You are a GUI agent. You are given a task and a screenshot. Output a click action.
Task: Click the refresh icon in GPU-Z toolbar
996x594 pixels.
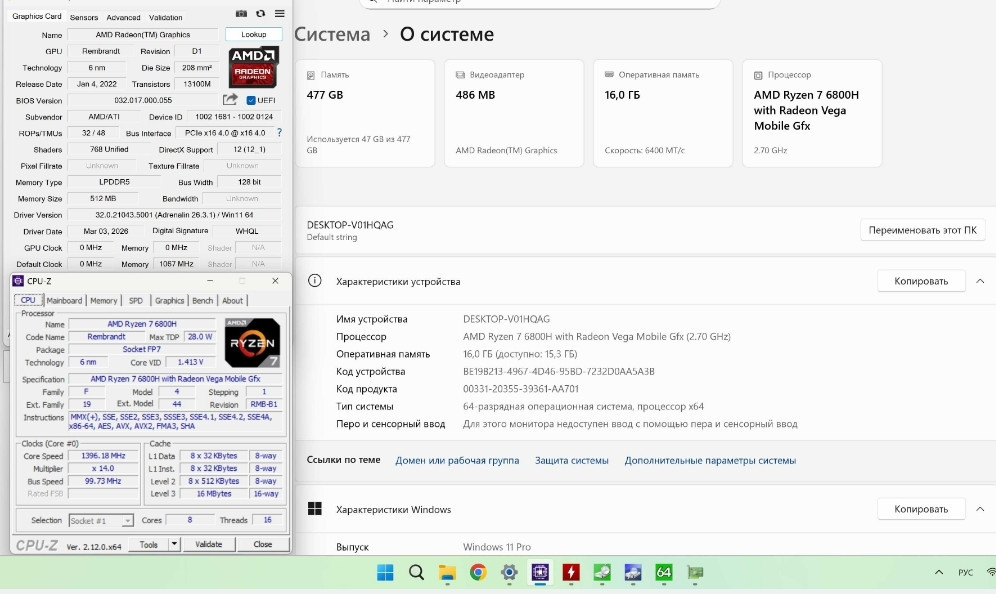(x=259, y=13)
